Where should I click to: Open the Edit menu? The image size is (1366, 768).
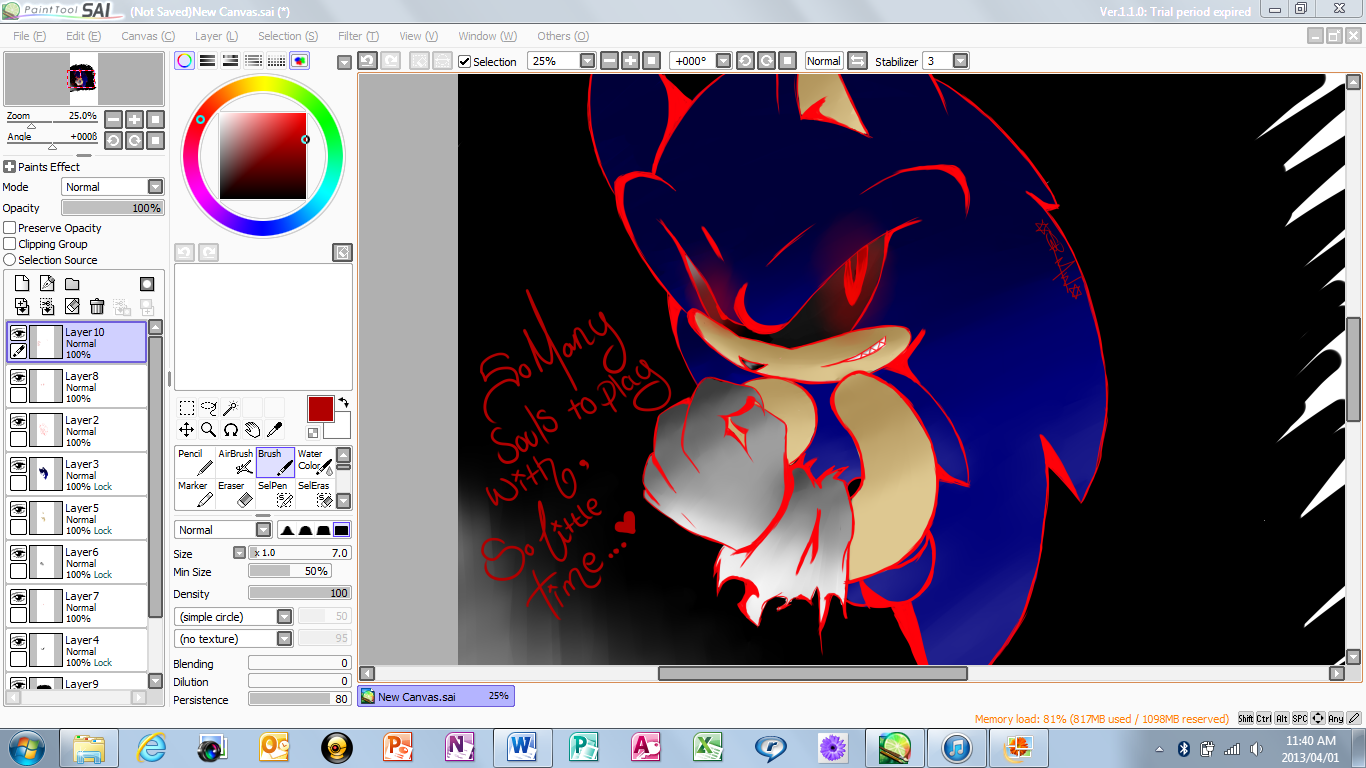point(83,36)
